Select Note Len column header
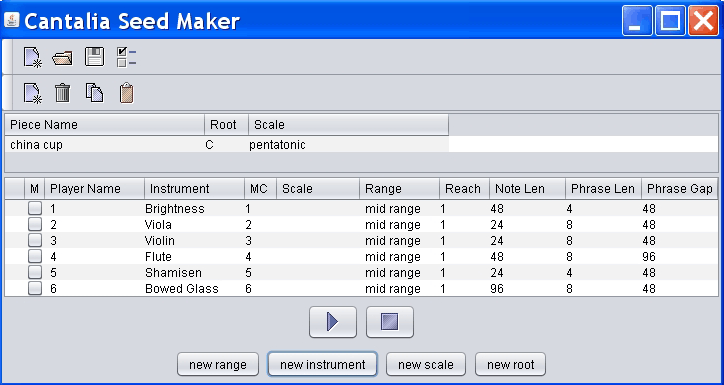 coord(528,189)
